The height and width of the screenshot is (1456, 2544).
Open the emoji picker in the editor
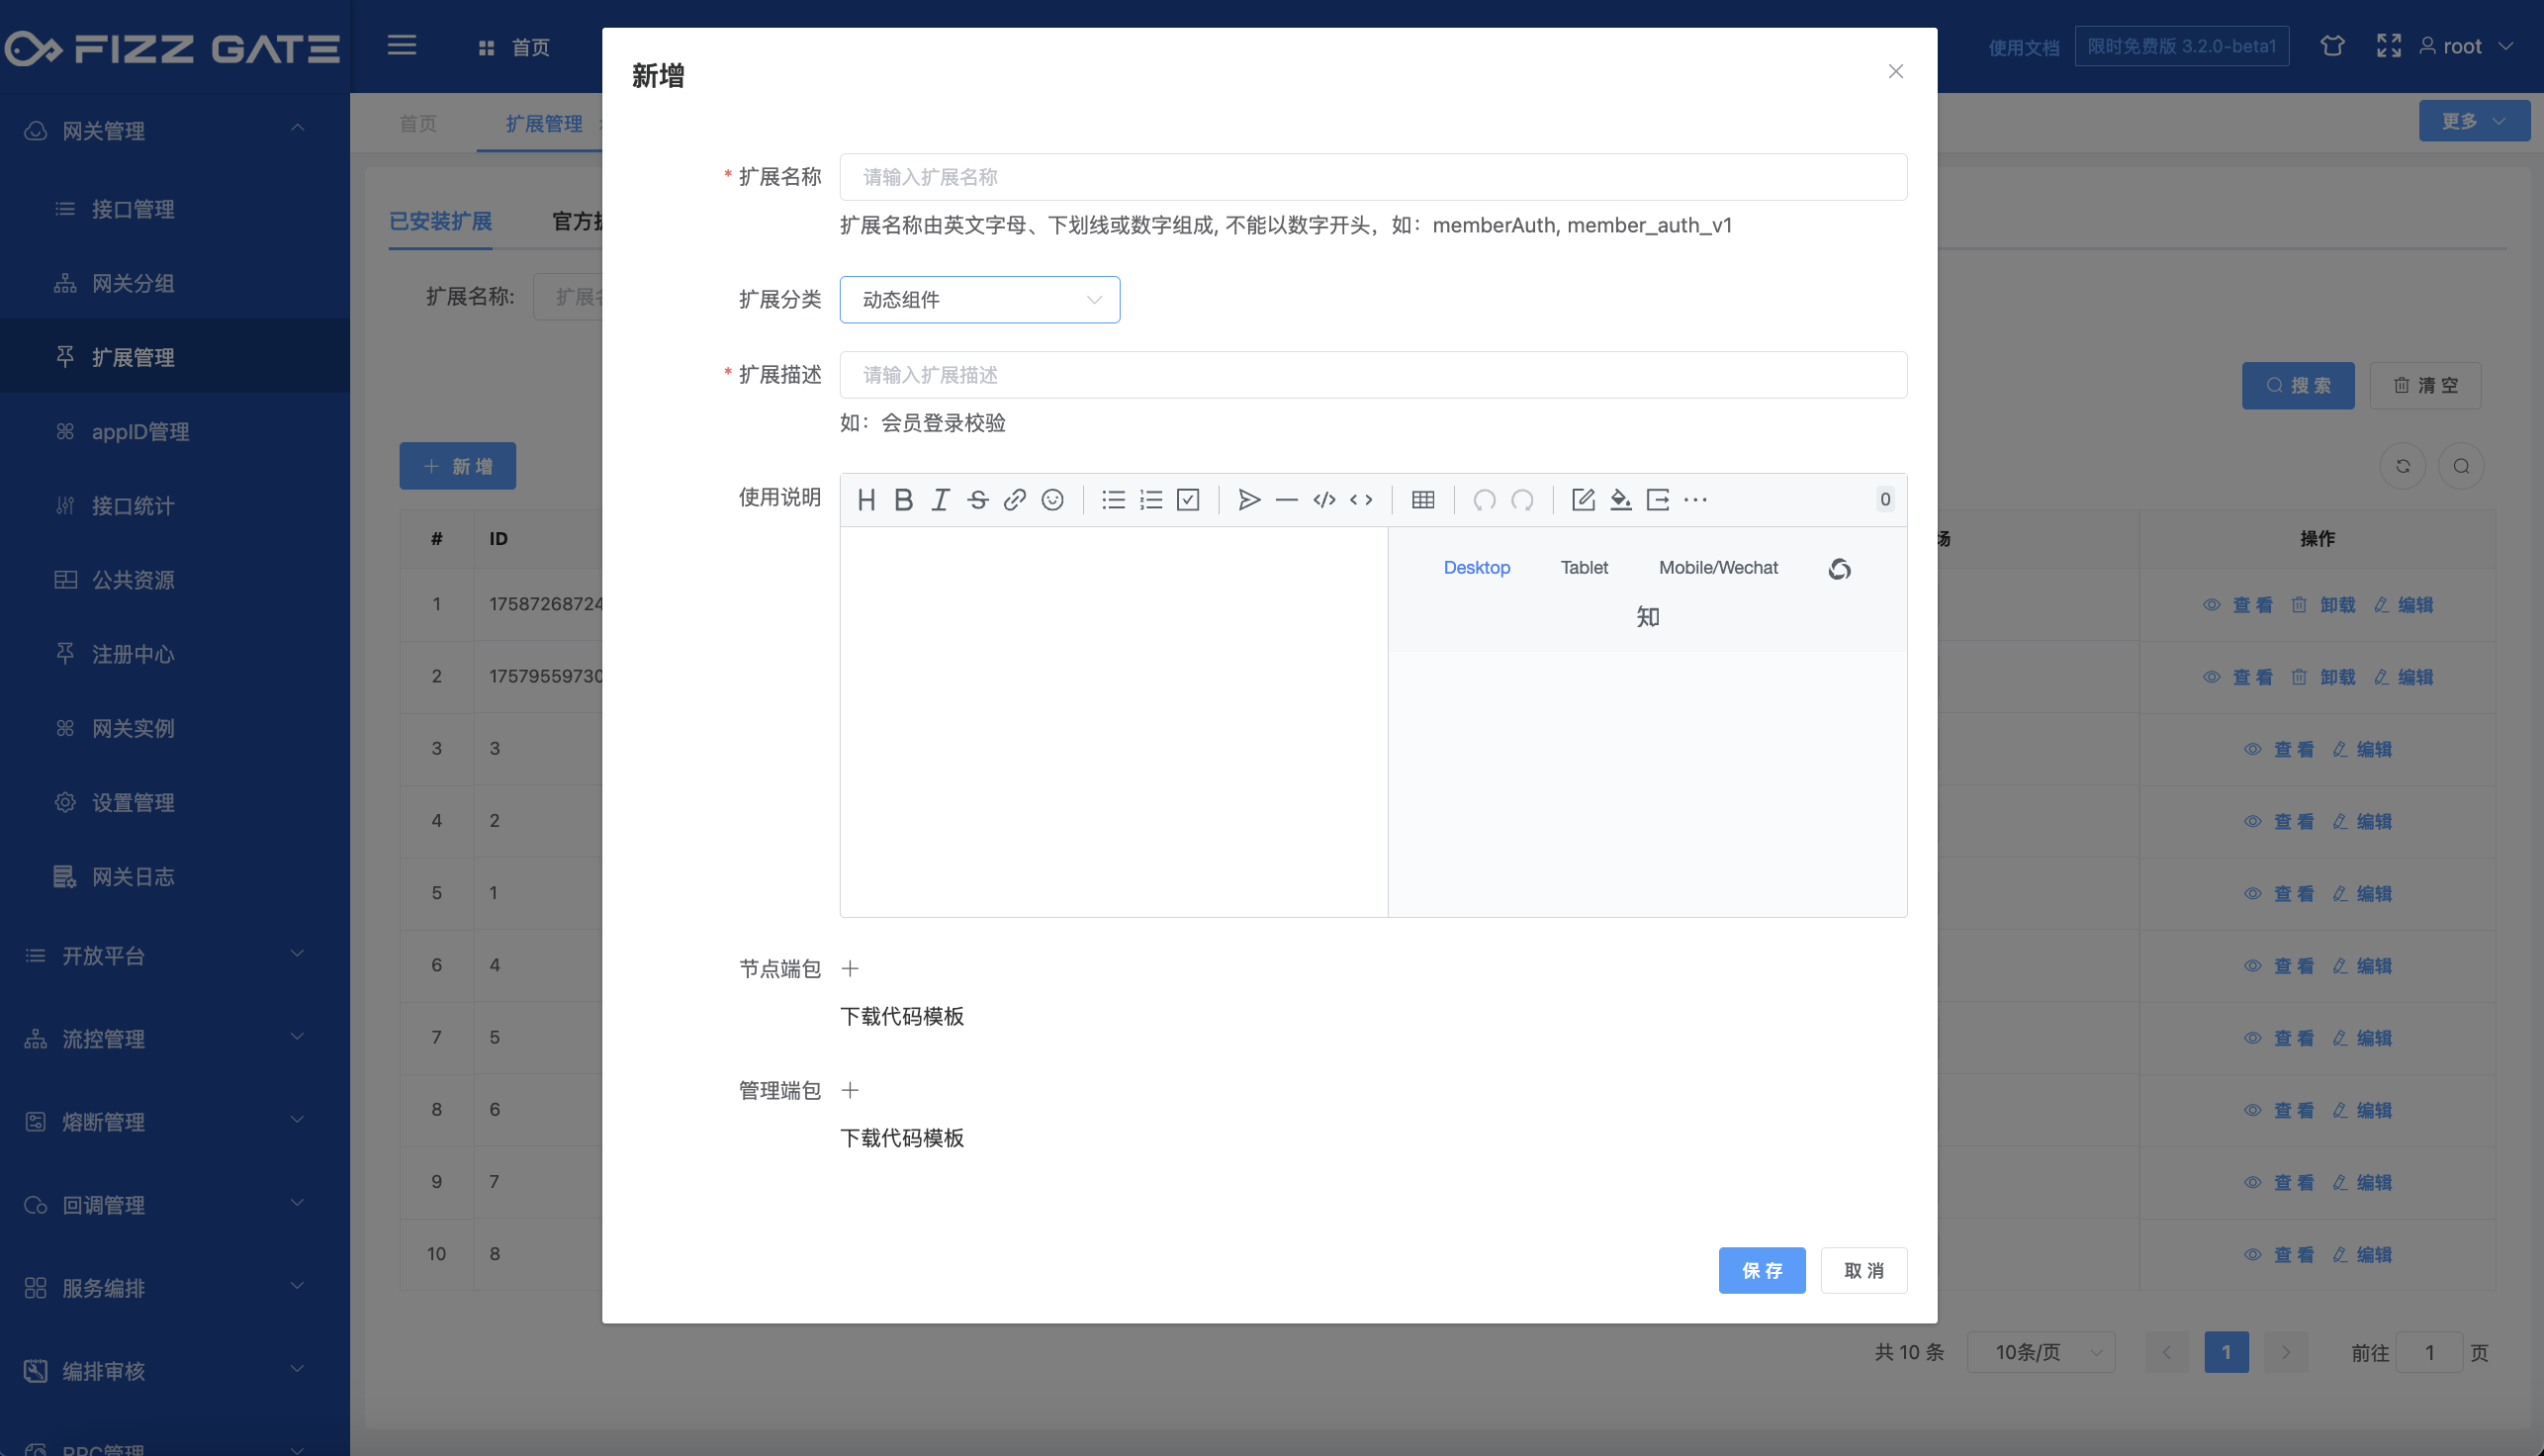click(x=1052, y=500)
